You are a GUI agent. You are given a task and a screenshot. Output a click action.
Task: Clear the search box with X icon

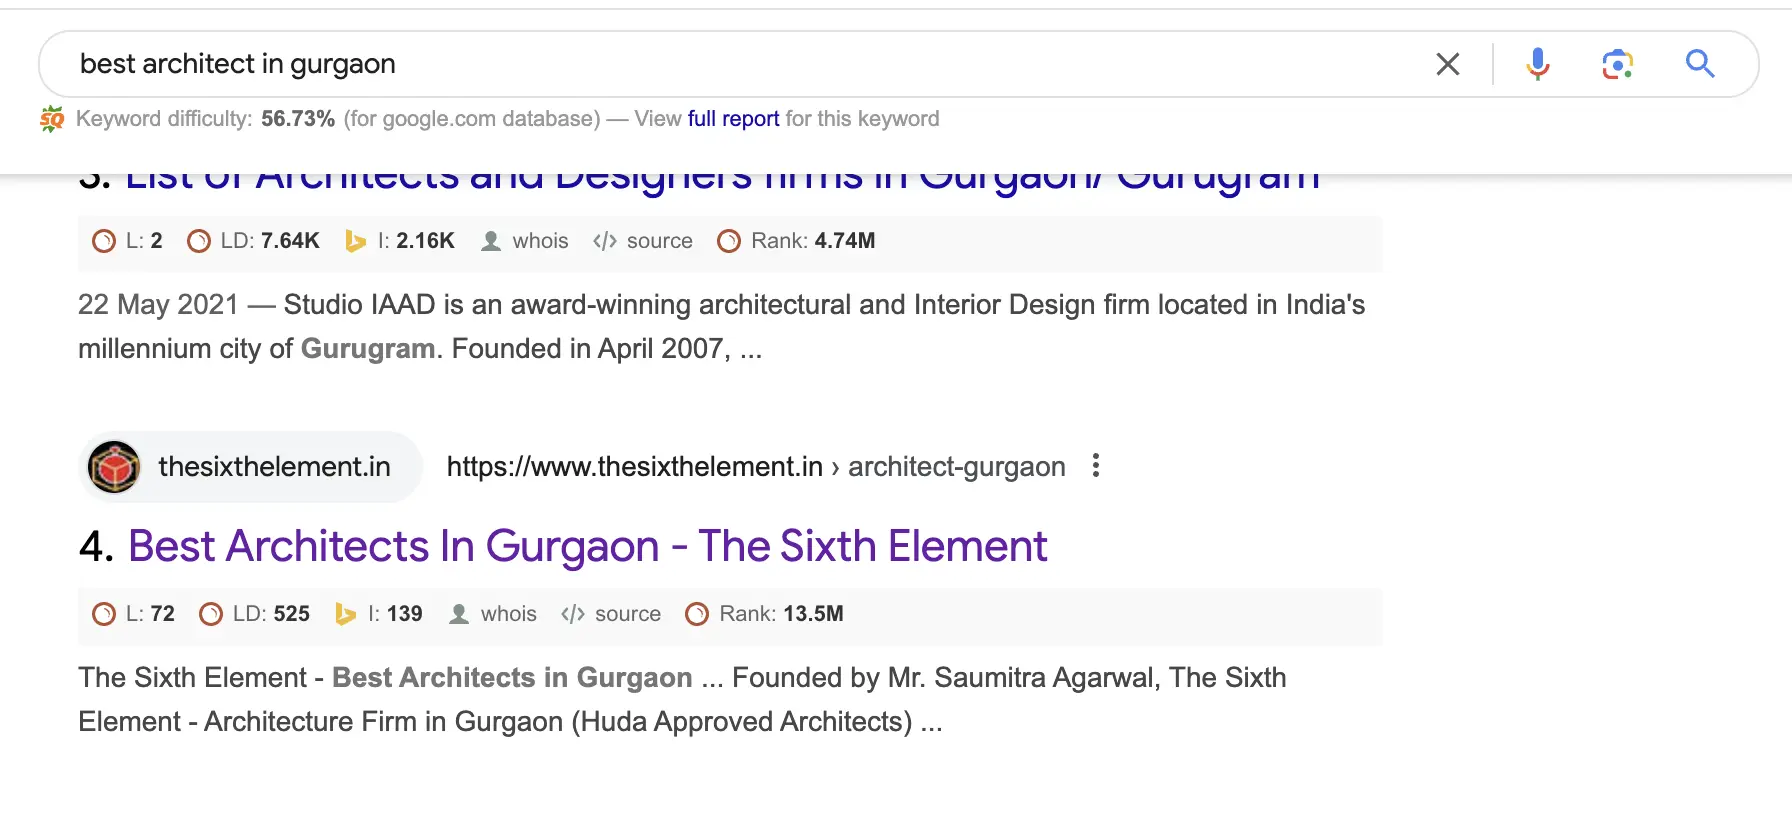1447,64
